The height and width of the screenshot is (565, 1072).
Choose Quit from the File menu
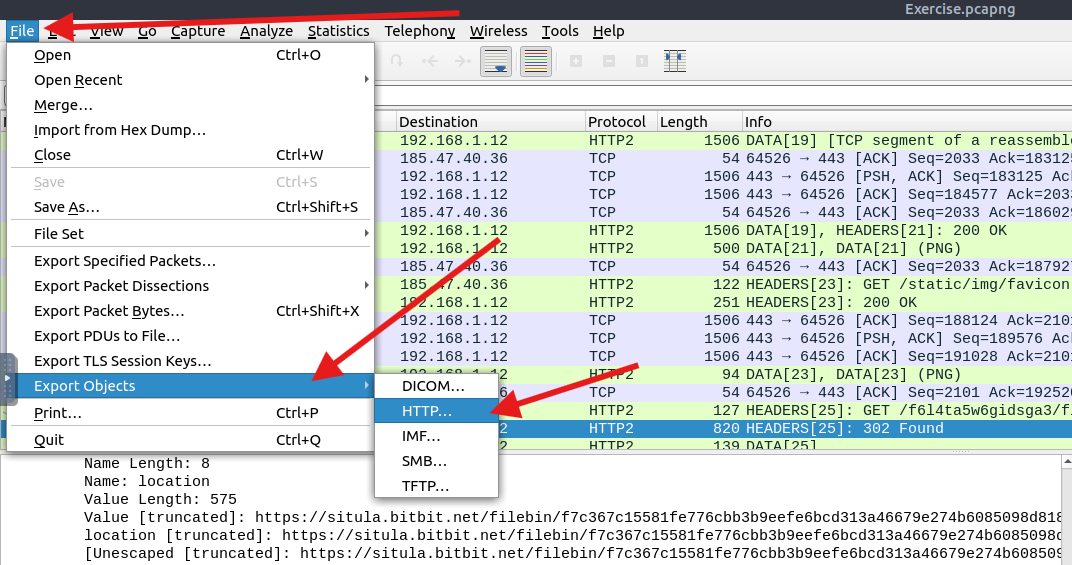191,440
